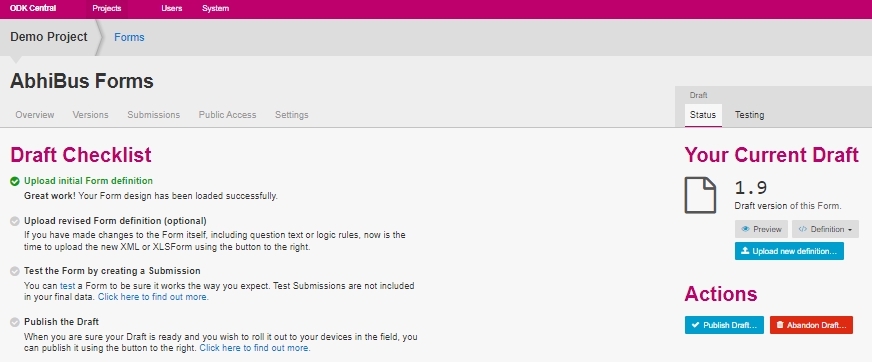This screenshot has height=362, width=872.
Task: Switch to the Testing tab
Action: point(749,115)
